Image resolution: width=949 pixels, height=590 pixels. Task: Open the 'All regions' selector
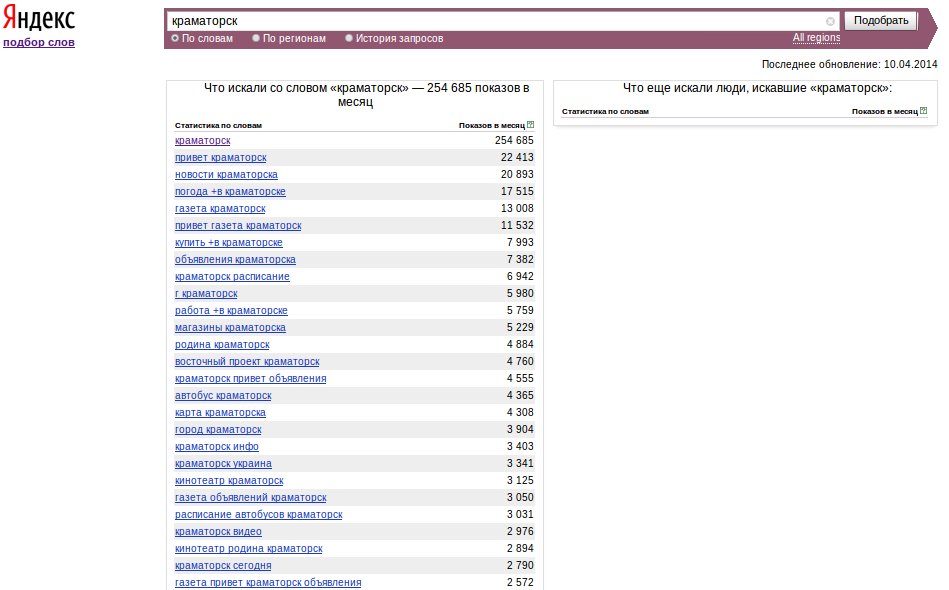816,38
